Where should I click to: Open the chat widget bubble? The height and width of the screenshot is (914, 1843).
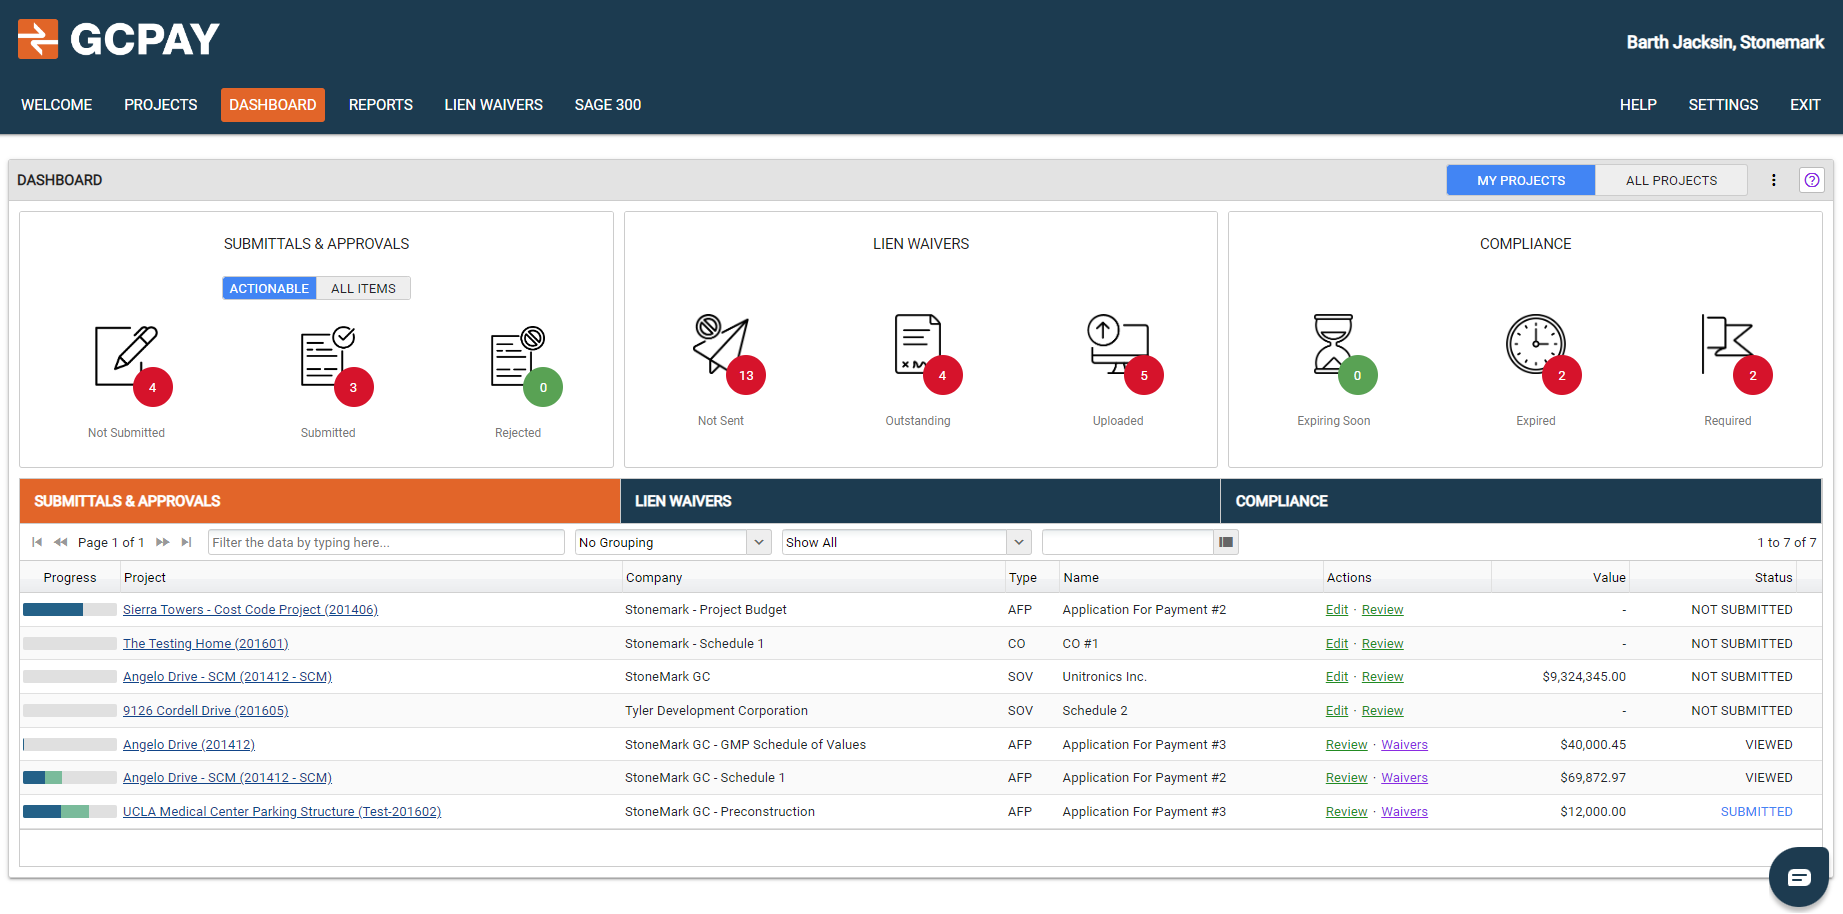[x=1798, y=877]
